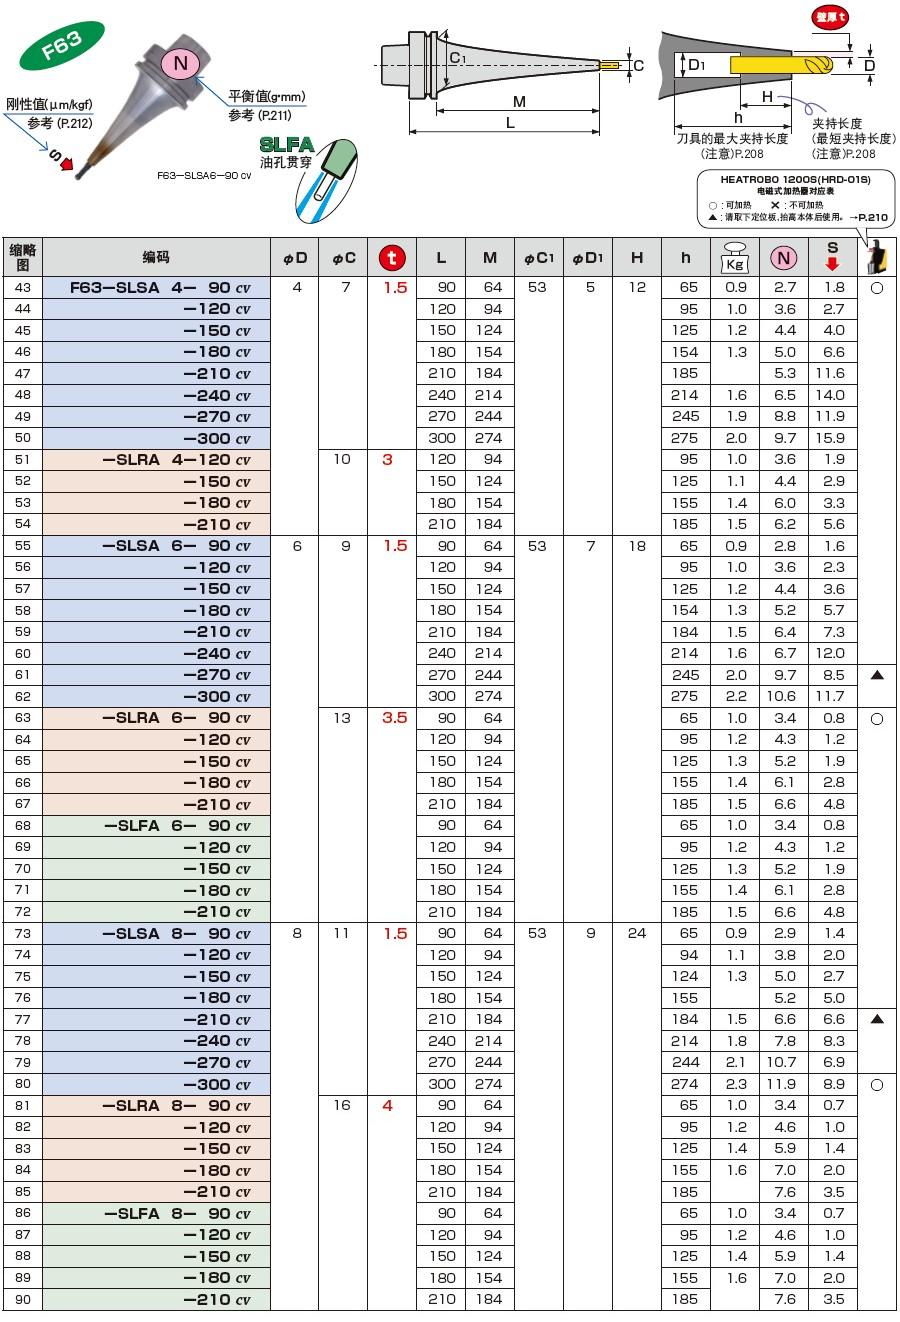This screenshot has height=1322, width=900.
Task: Click the 参考 (P.211) reference text
Action: [x=260, y=115]
